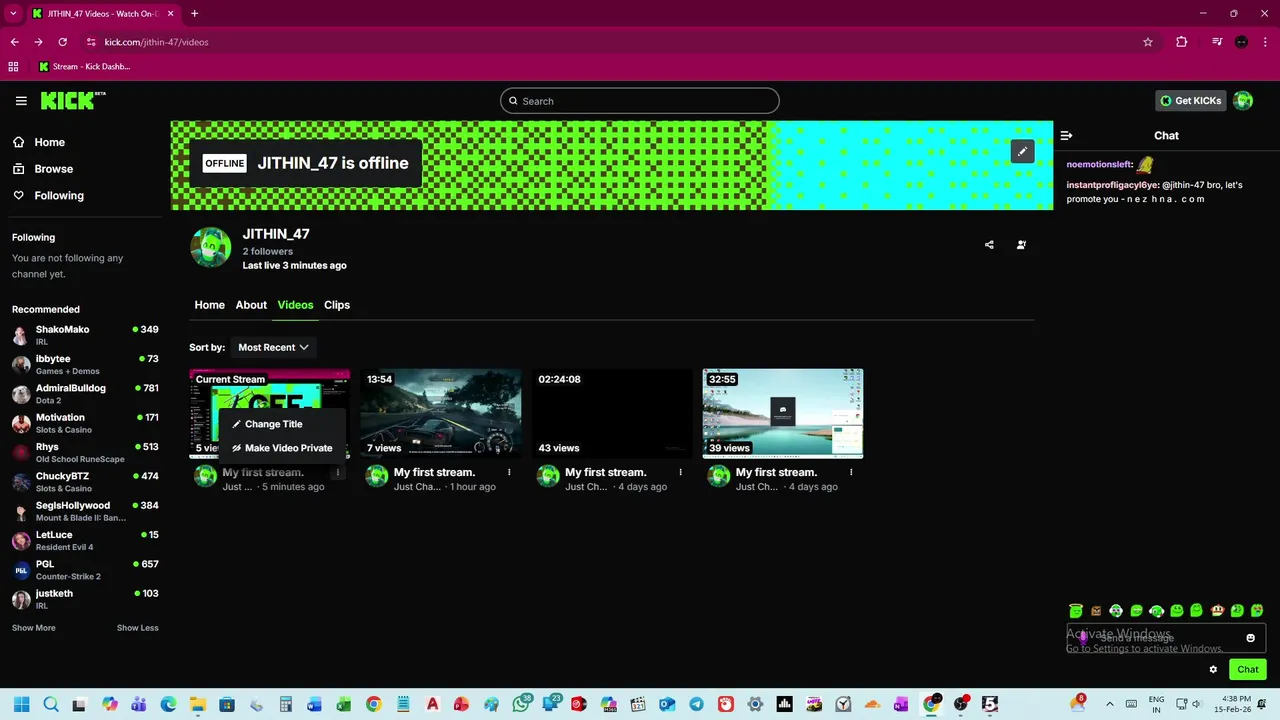Open emoji picker in chat input

1250,638
